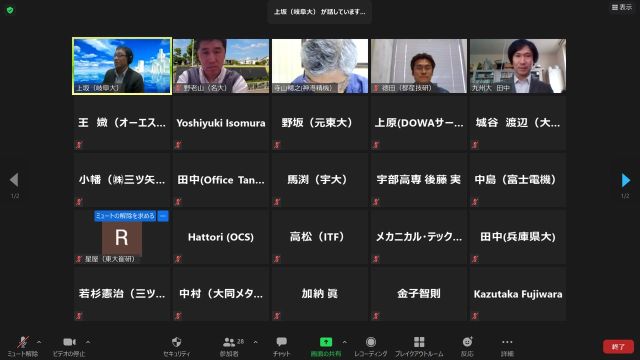640x360 pixels.
Task: Open the Reactions emoji icon
Action: click(x=467, y=342)
